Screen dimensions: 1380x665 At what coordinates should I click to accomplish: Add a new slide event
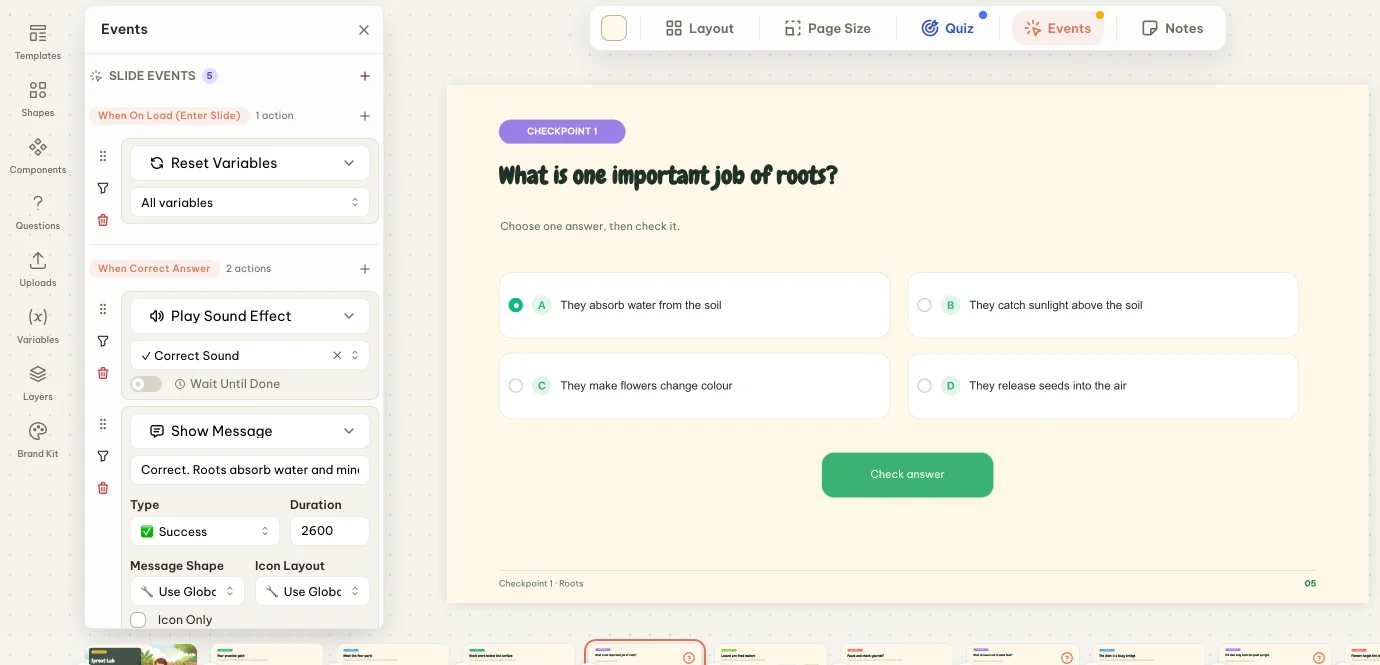365,76
